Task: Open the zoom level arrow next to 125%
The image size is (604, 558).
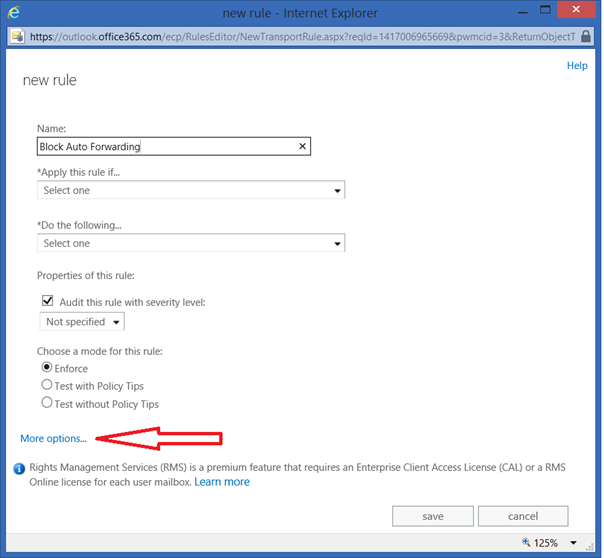Action: (574, 543)
